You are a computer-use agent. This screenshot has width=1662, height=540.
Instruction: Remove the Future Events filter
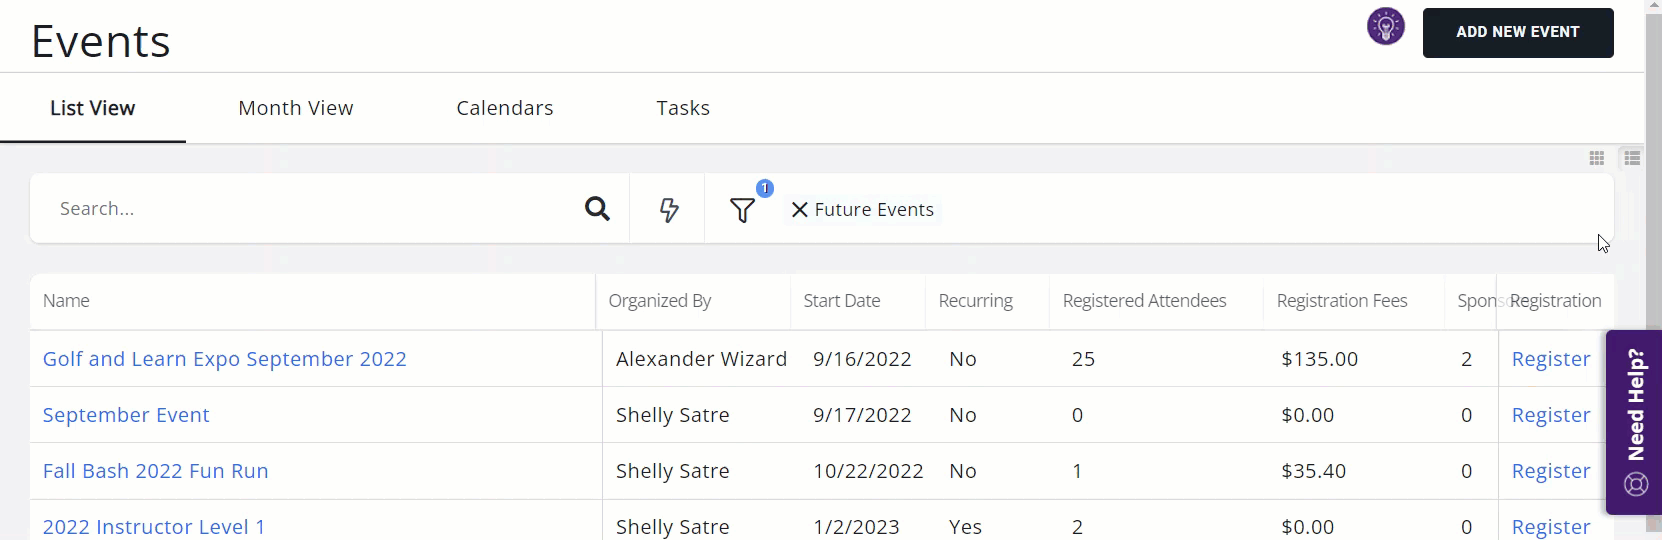800,210
